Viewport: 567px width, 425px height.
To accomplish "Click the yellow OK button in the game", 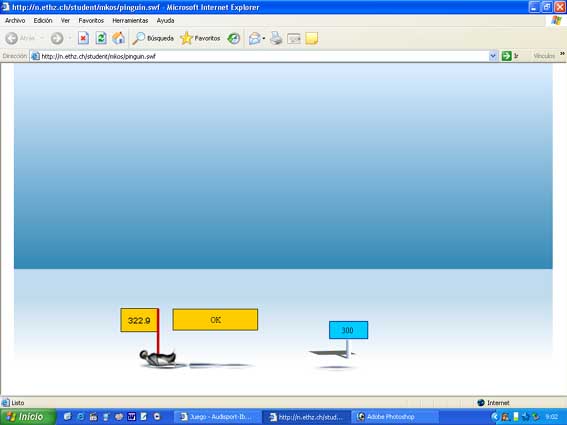I will click(x=215, y=320).
